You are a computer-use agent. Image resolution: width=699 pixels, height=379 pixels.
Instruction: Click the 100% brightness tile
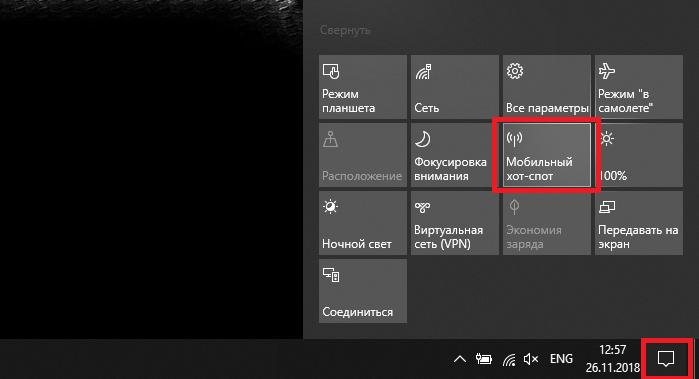639,155
